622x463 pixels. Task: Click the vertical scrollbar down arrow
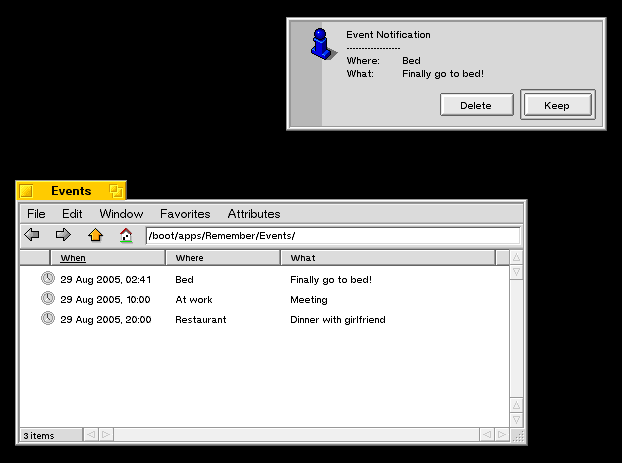click(516, 420)
